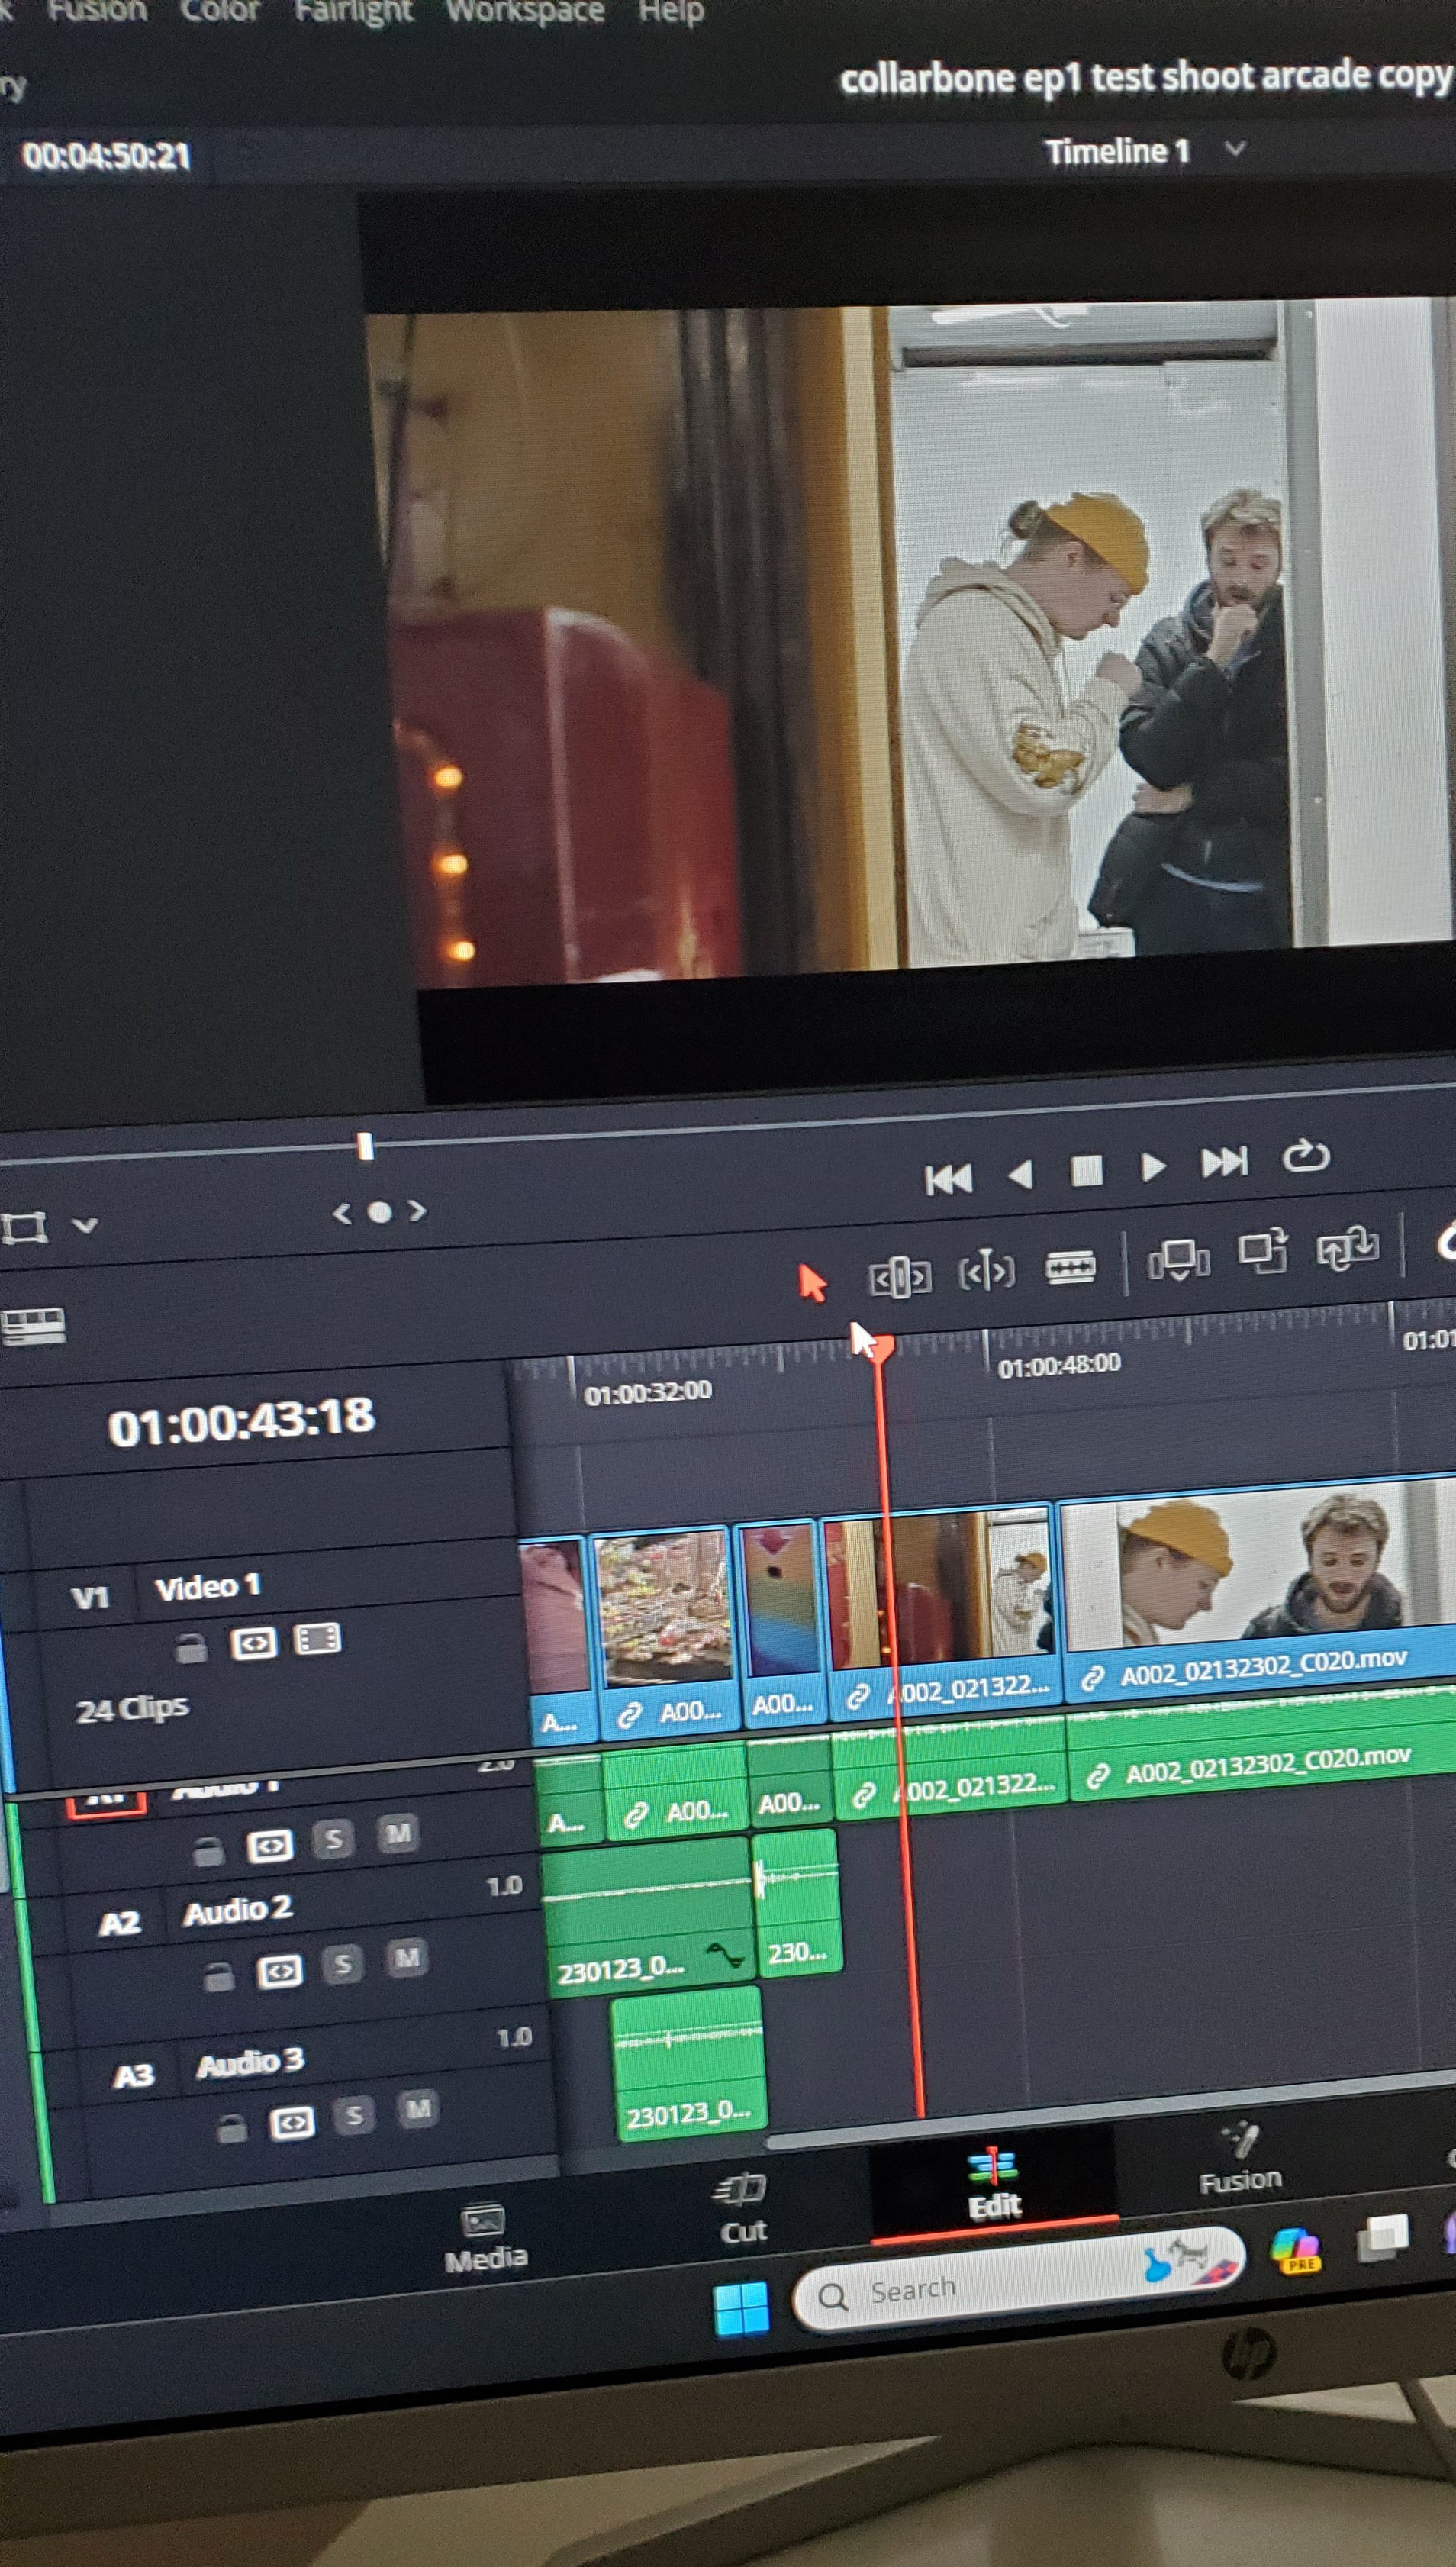Viewport: 1456px width, 2567px height.
Task: Expand the Timeline 1 dropdown chevron
Action: pyautogui.click(x=1236, y=149)
